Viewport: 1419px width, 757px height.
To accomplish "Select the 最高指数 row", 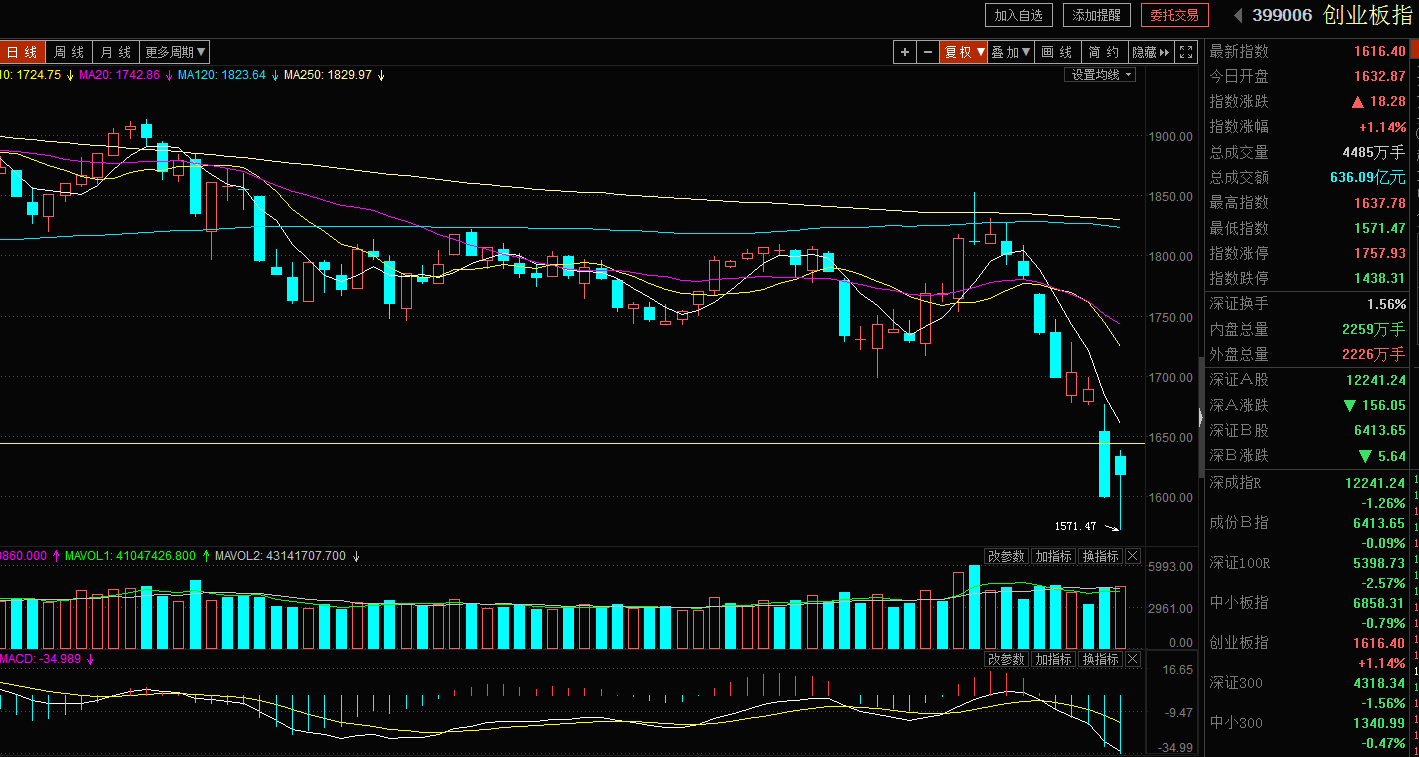I will click(x=1308, y=202).
